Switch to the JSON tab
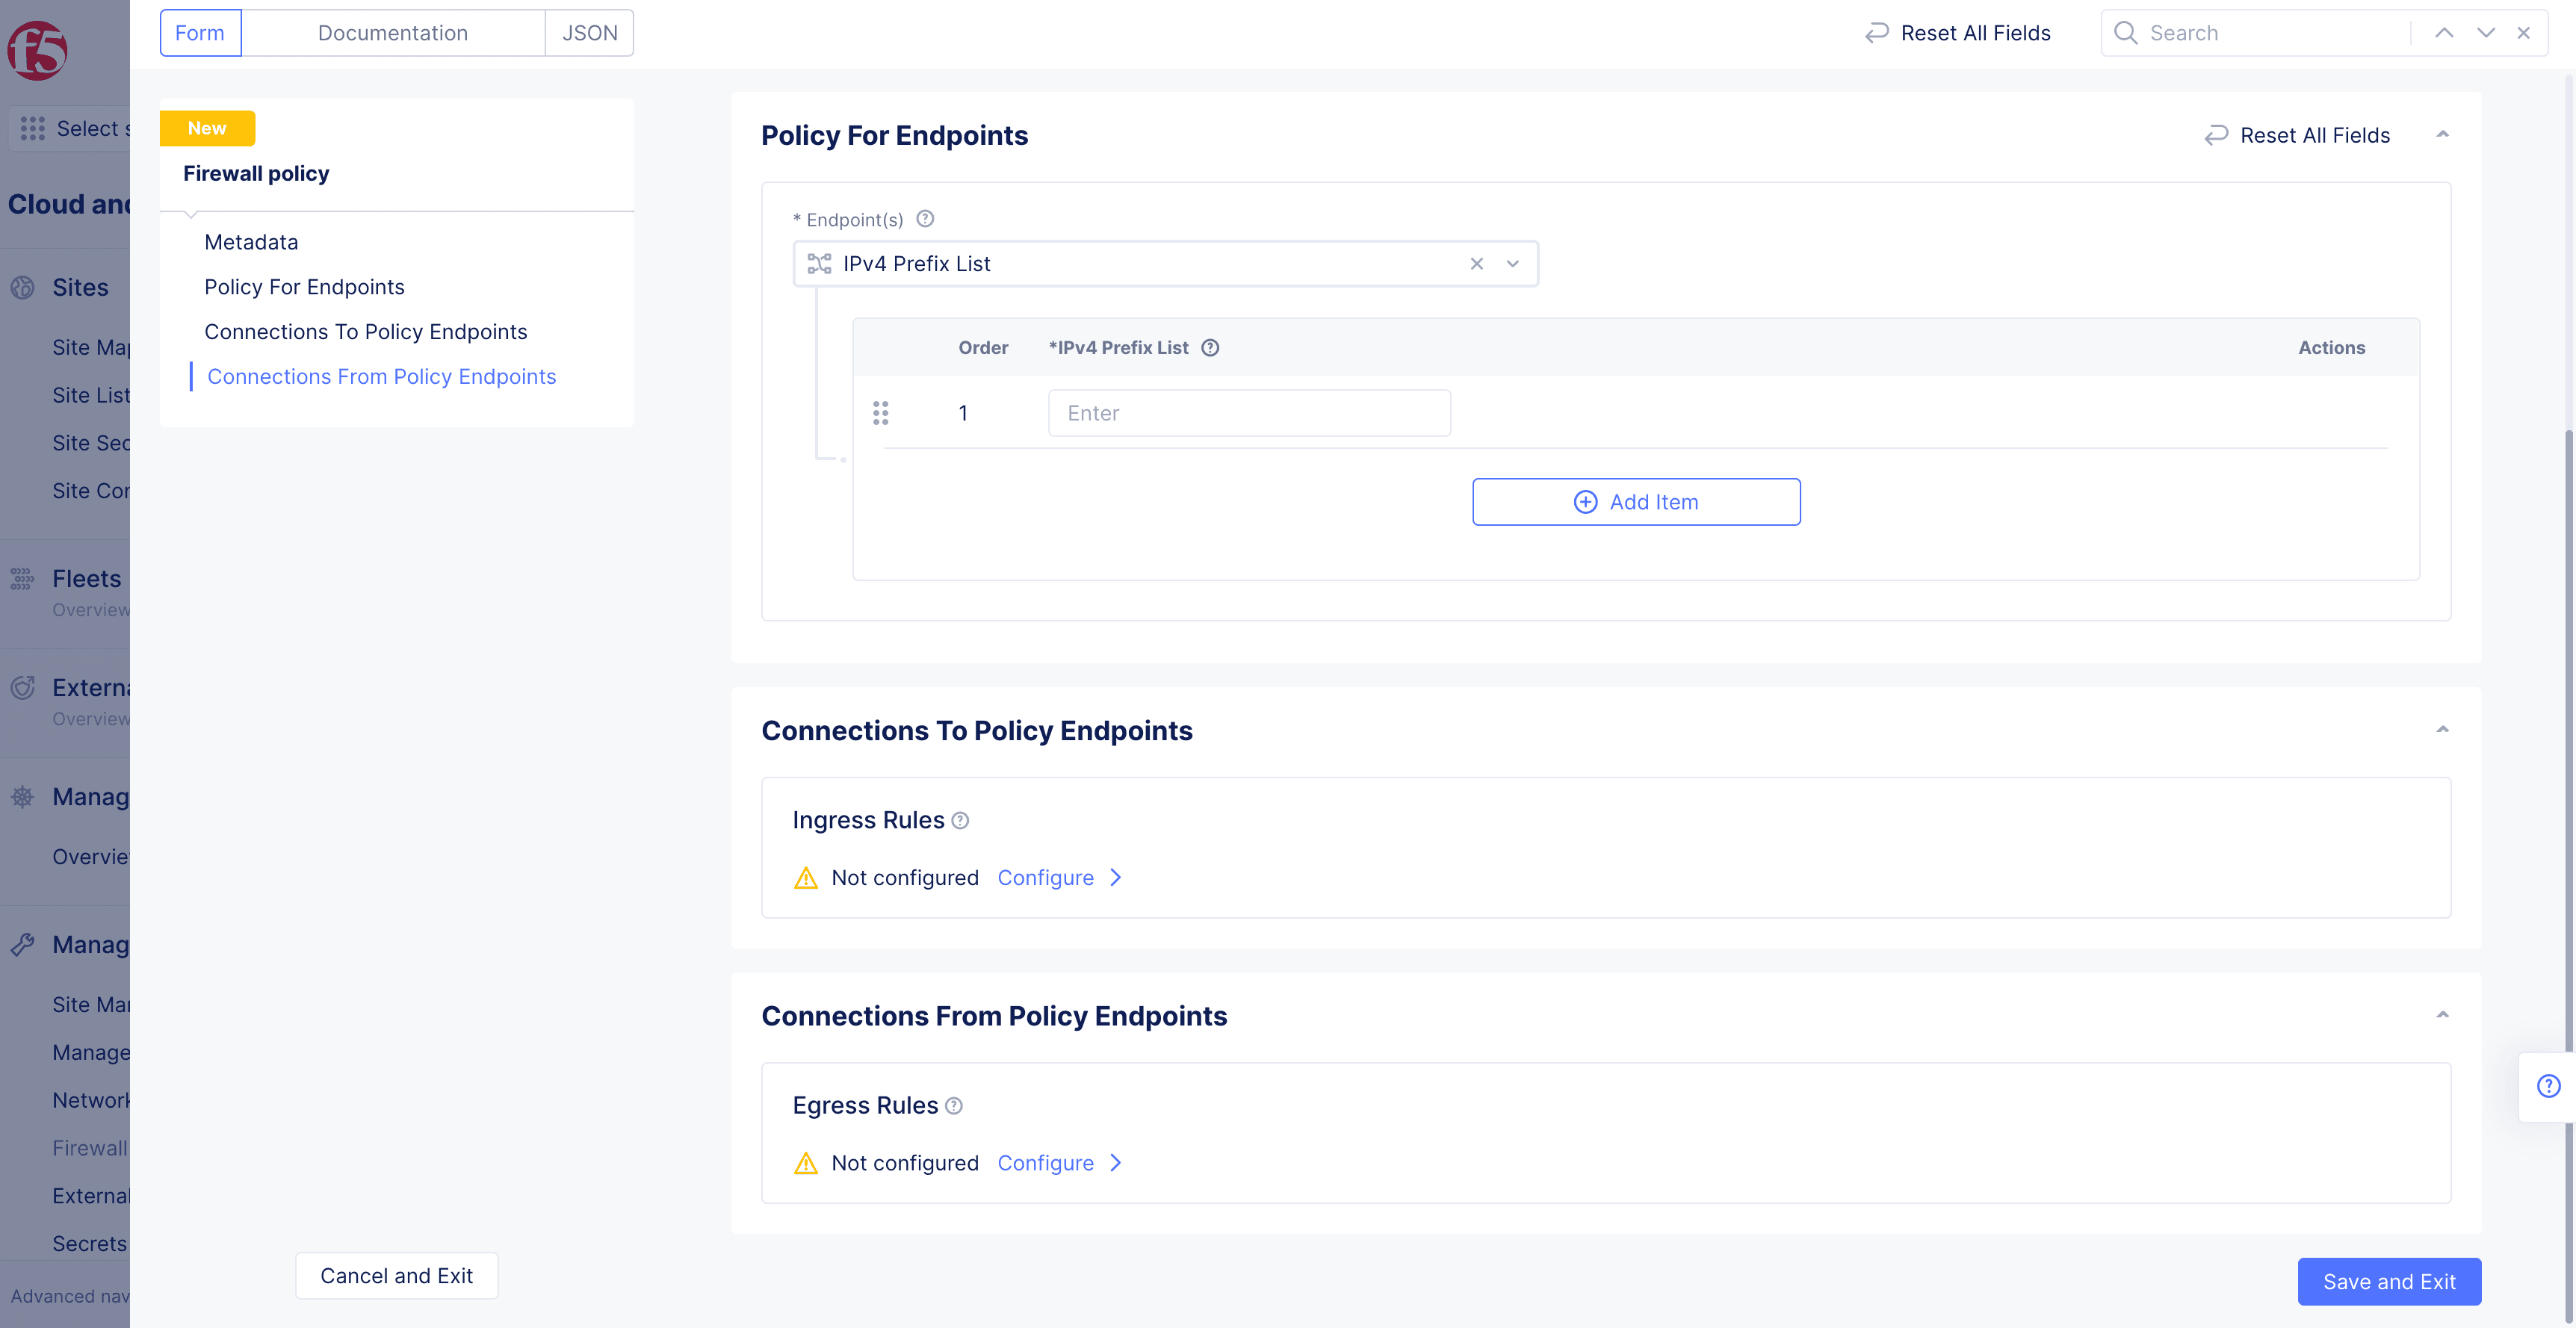 [x=589, y=32]
